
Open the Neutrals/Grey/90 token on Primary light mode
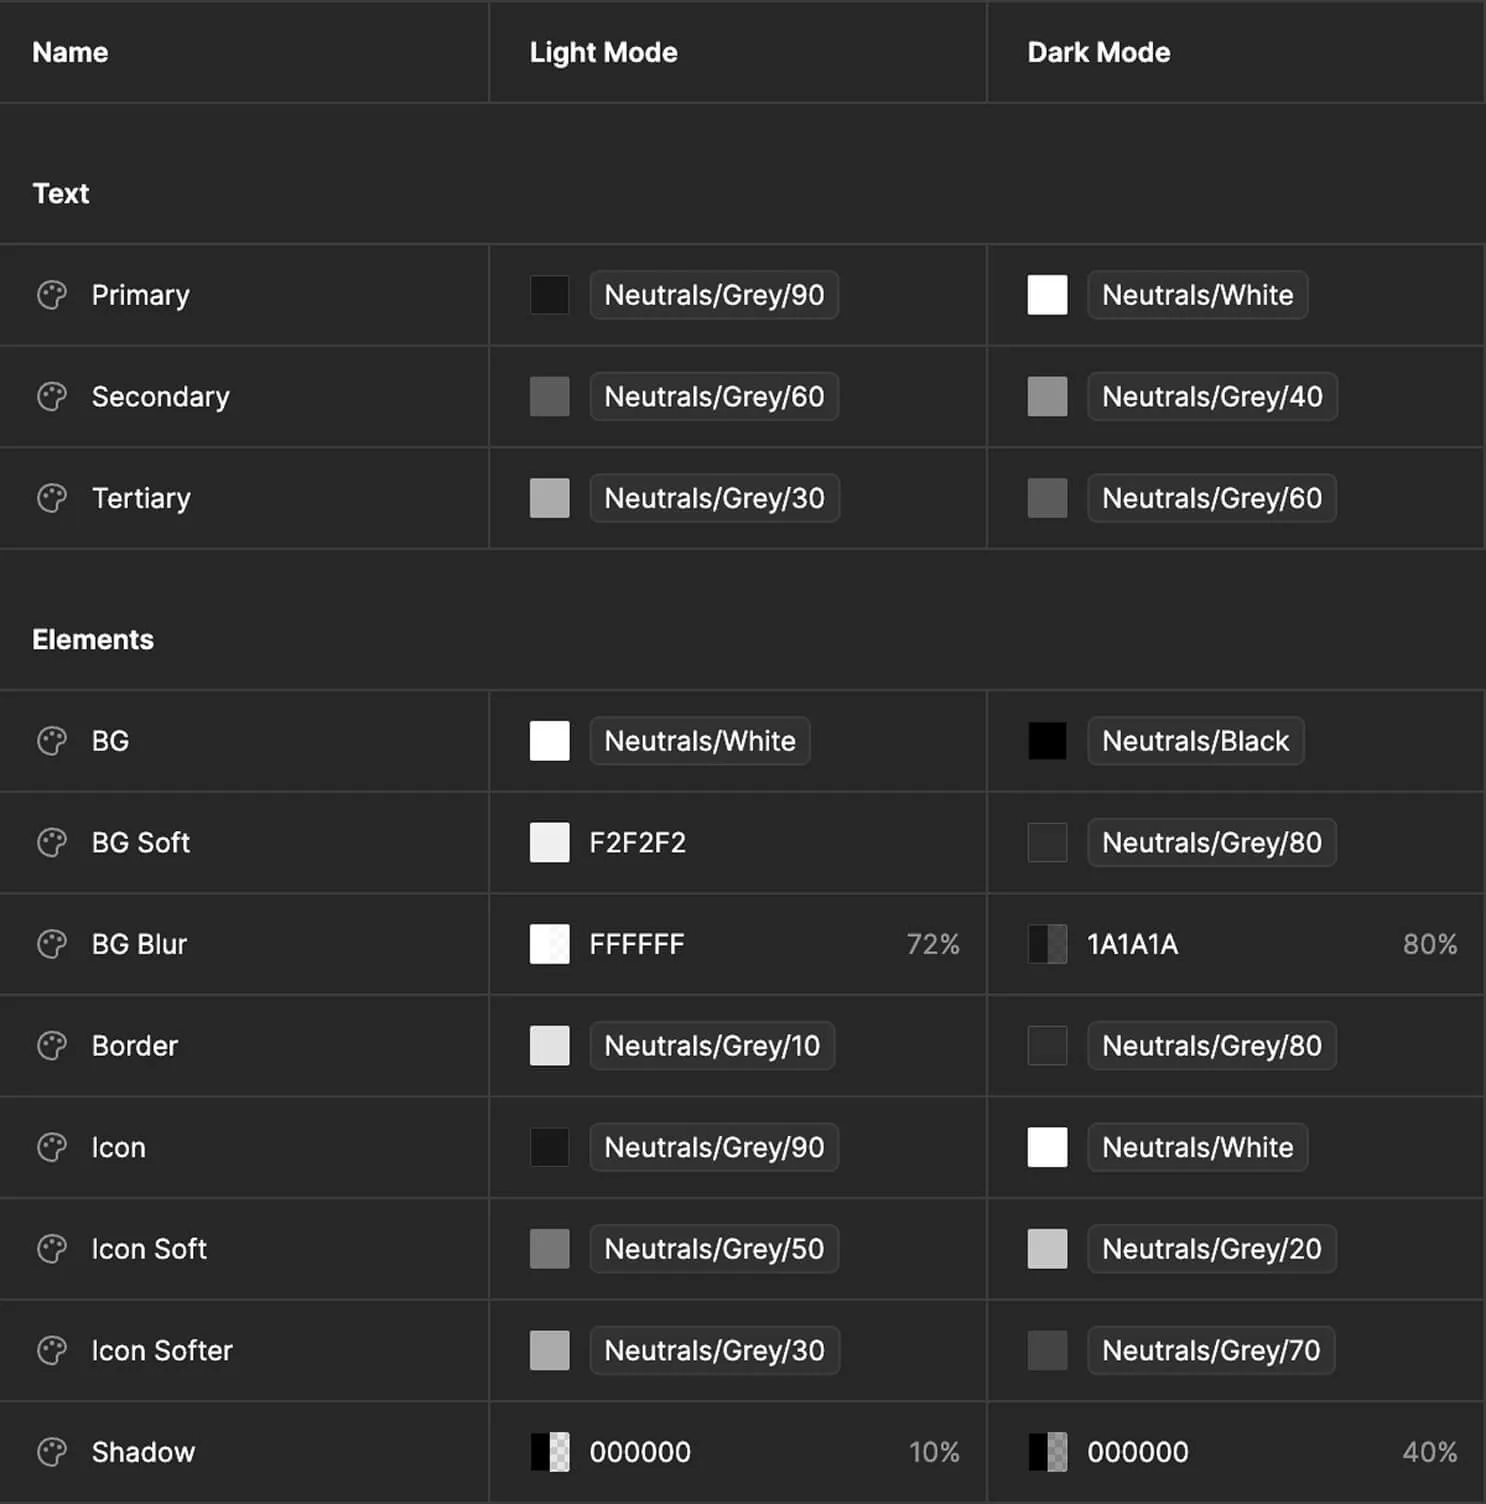pos(714,295)
